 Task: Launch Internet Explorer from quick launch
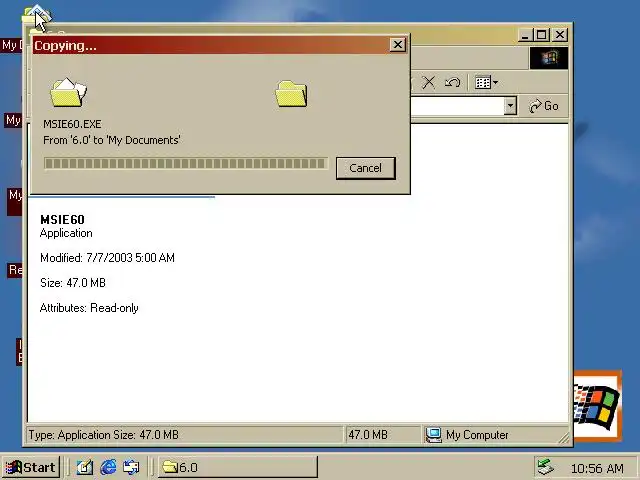point(108,467)
